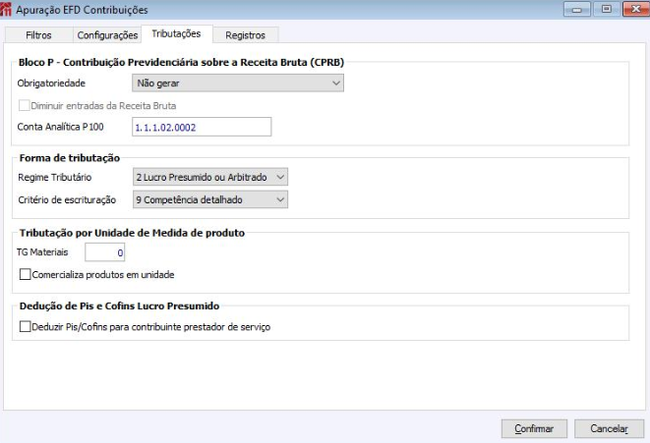Image resolution: width=650 pixels, height=443 pixels.
Task: Click the Critério de escrituração label
Action: pyautogui.click(x=67, y=200)
